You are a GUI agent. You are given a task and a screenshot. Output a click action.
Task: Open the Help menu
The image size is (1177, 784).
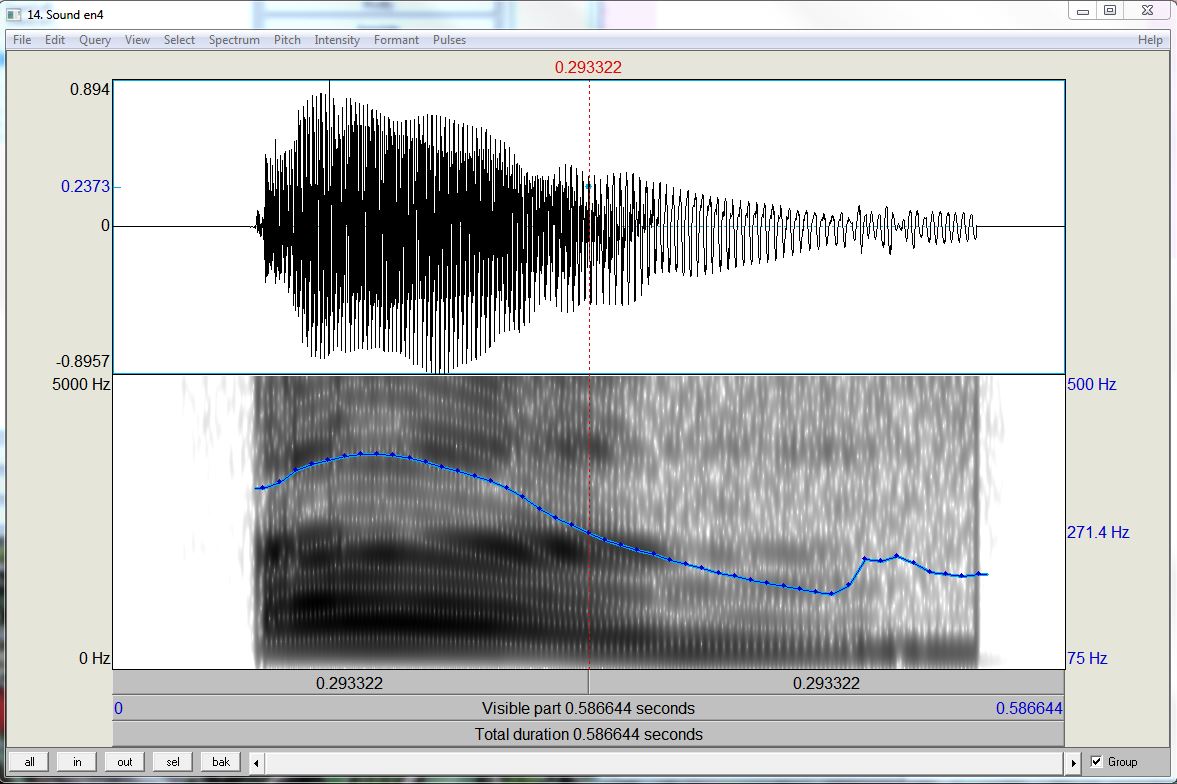point(1150,40)
